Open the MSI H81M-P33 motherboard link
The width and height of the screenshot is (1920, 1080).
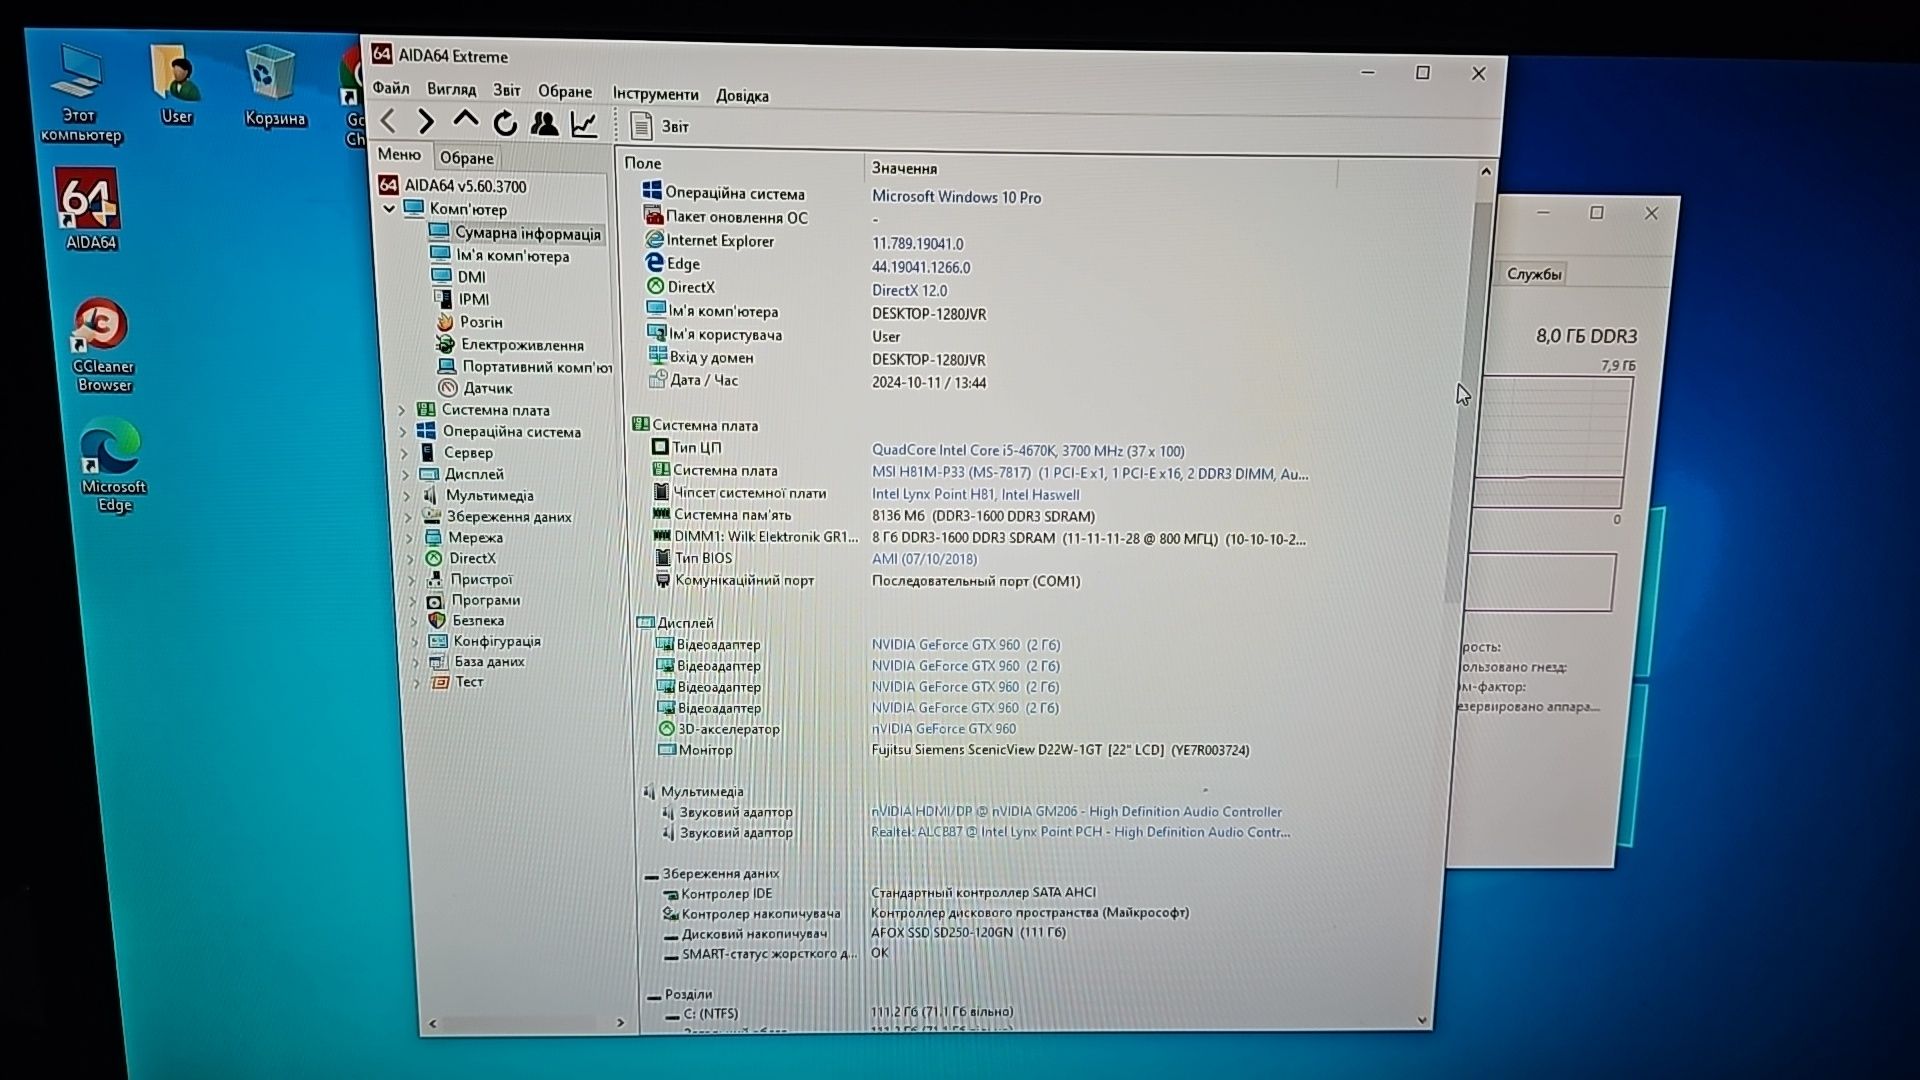coord(1090,474)
